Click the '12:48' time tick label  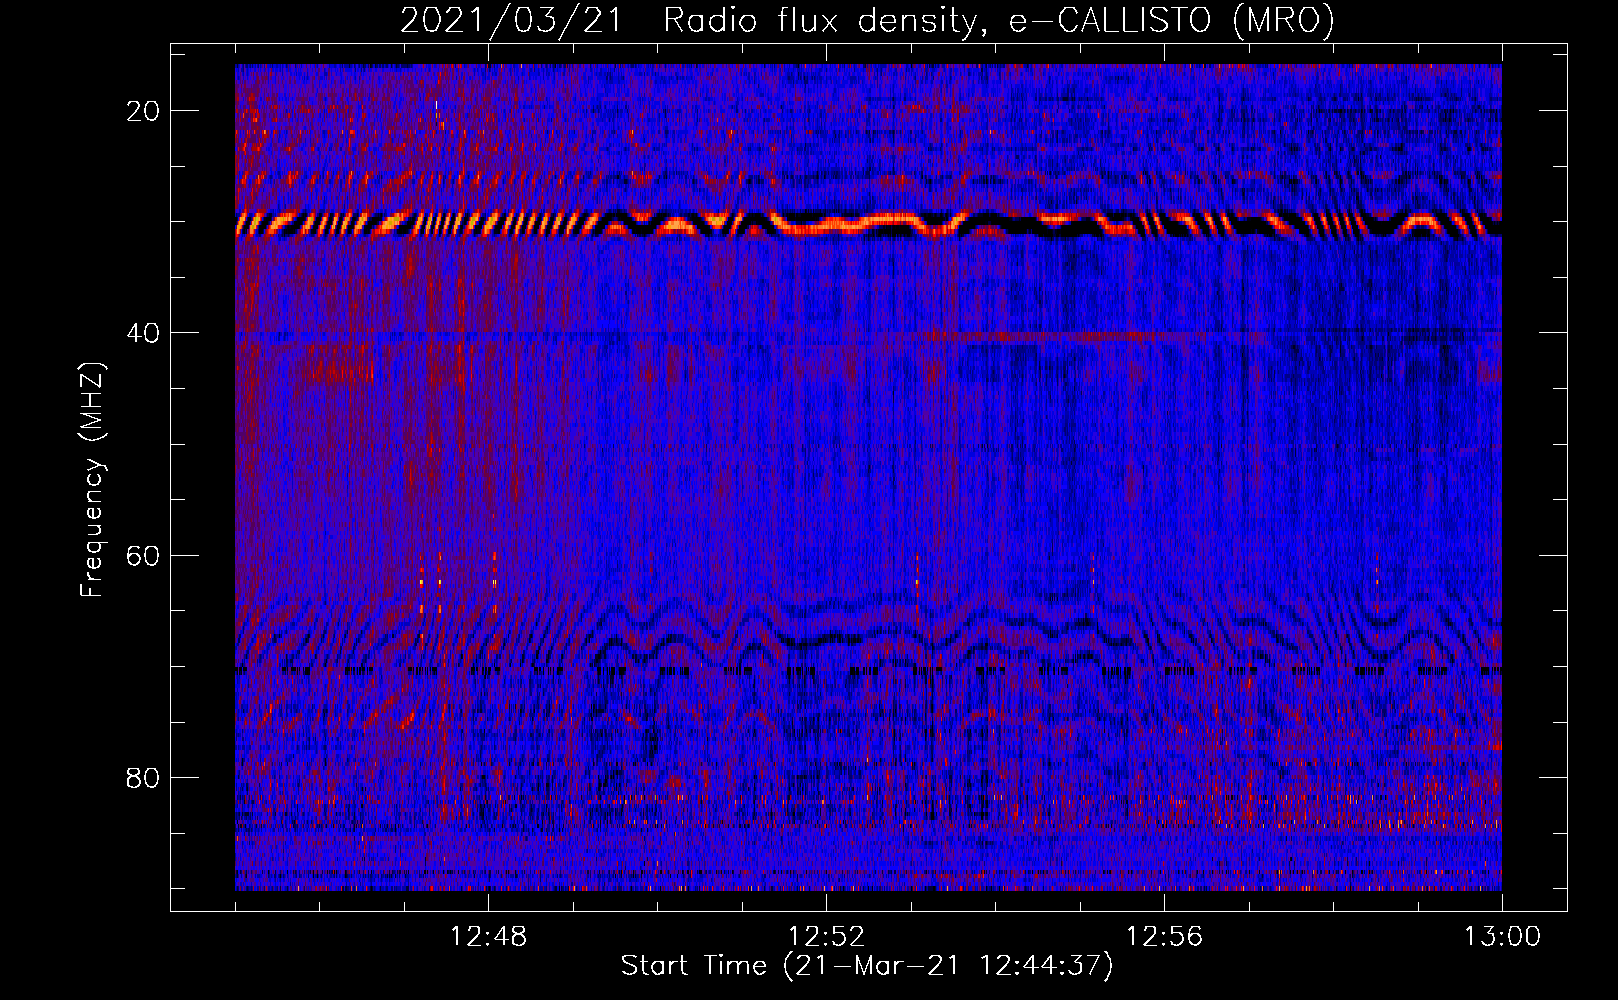click(x=488, y=937)
